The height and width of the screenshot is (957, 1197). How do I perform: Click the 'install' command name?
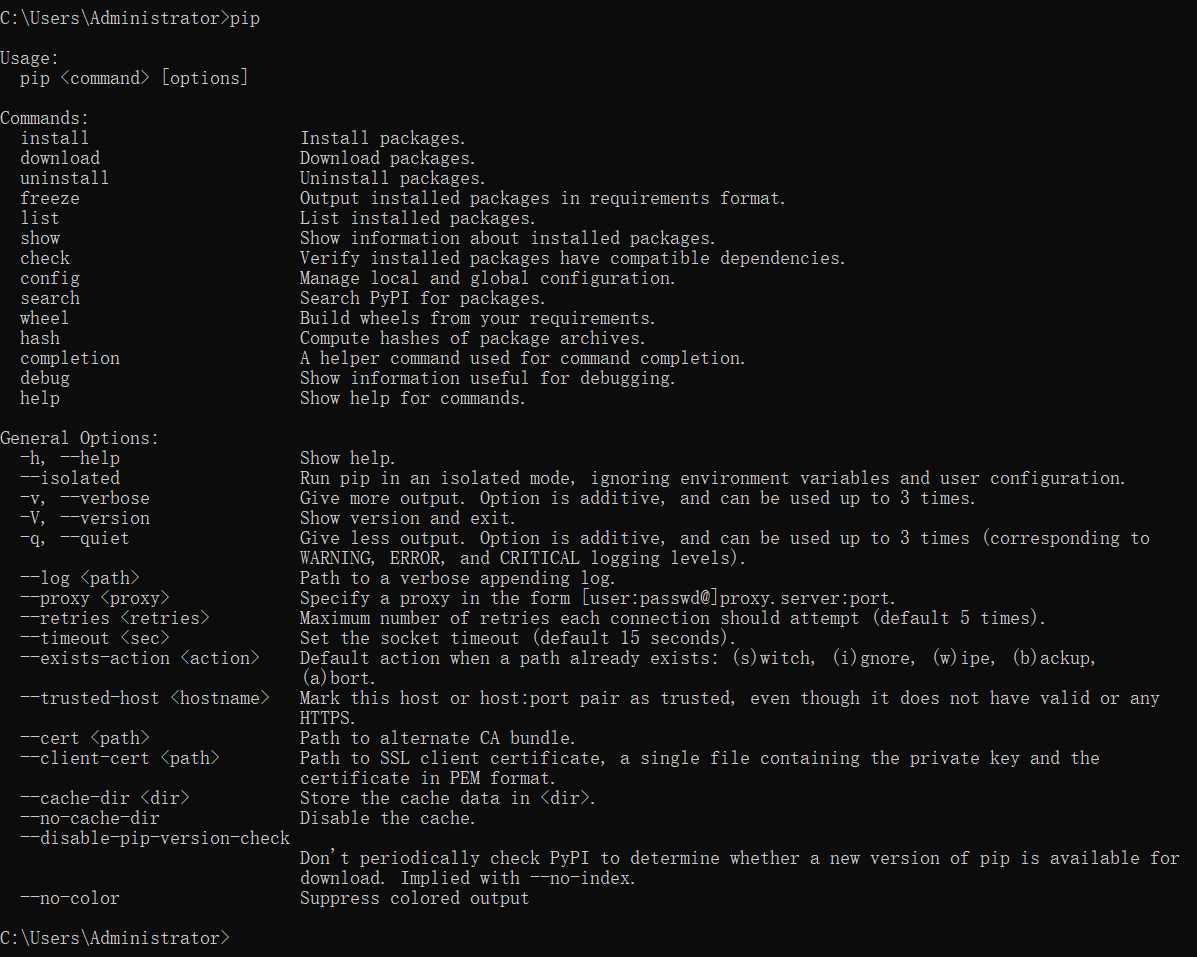click(54, 138)
